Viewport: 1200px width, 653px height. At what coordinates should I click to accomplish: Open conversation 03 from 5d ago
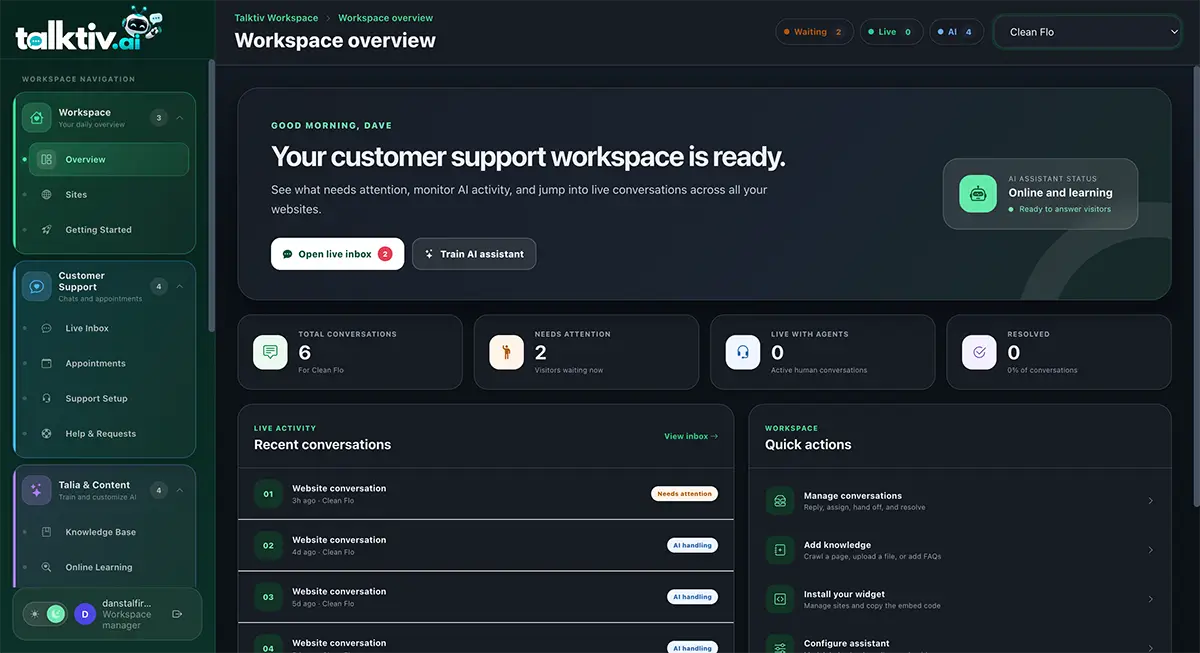[486, 597]
